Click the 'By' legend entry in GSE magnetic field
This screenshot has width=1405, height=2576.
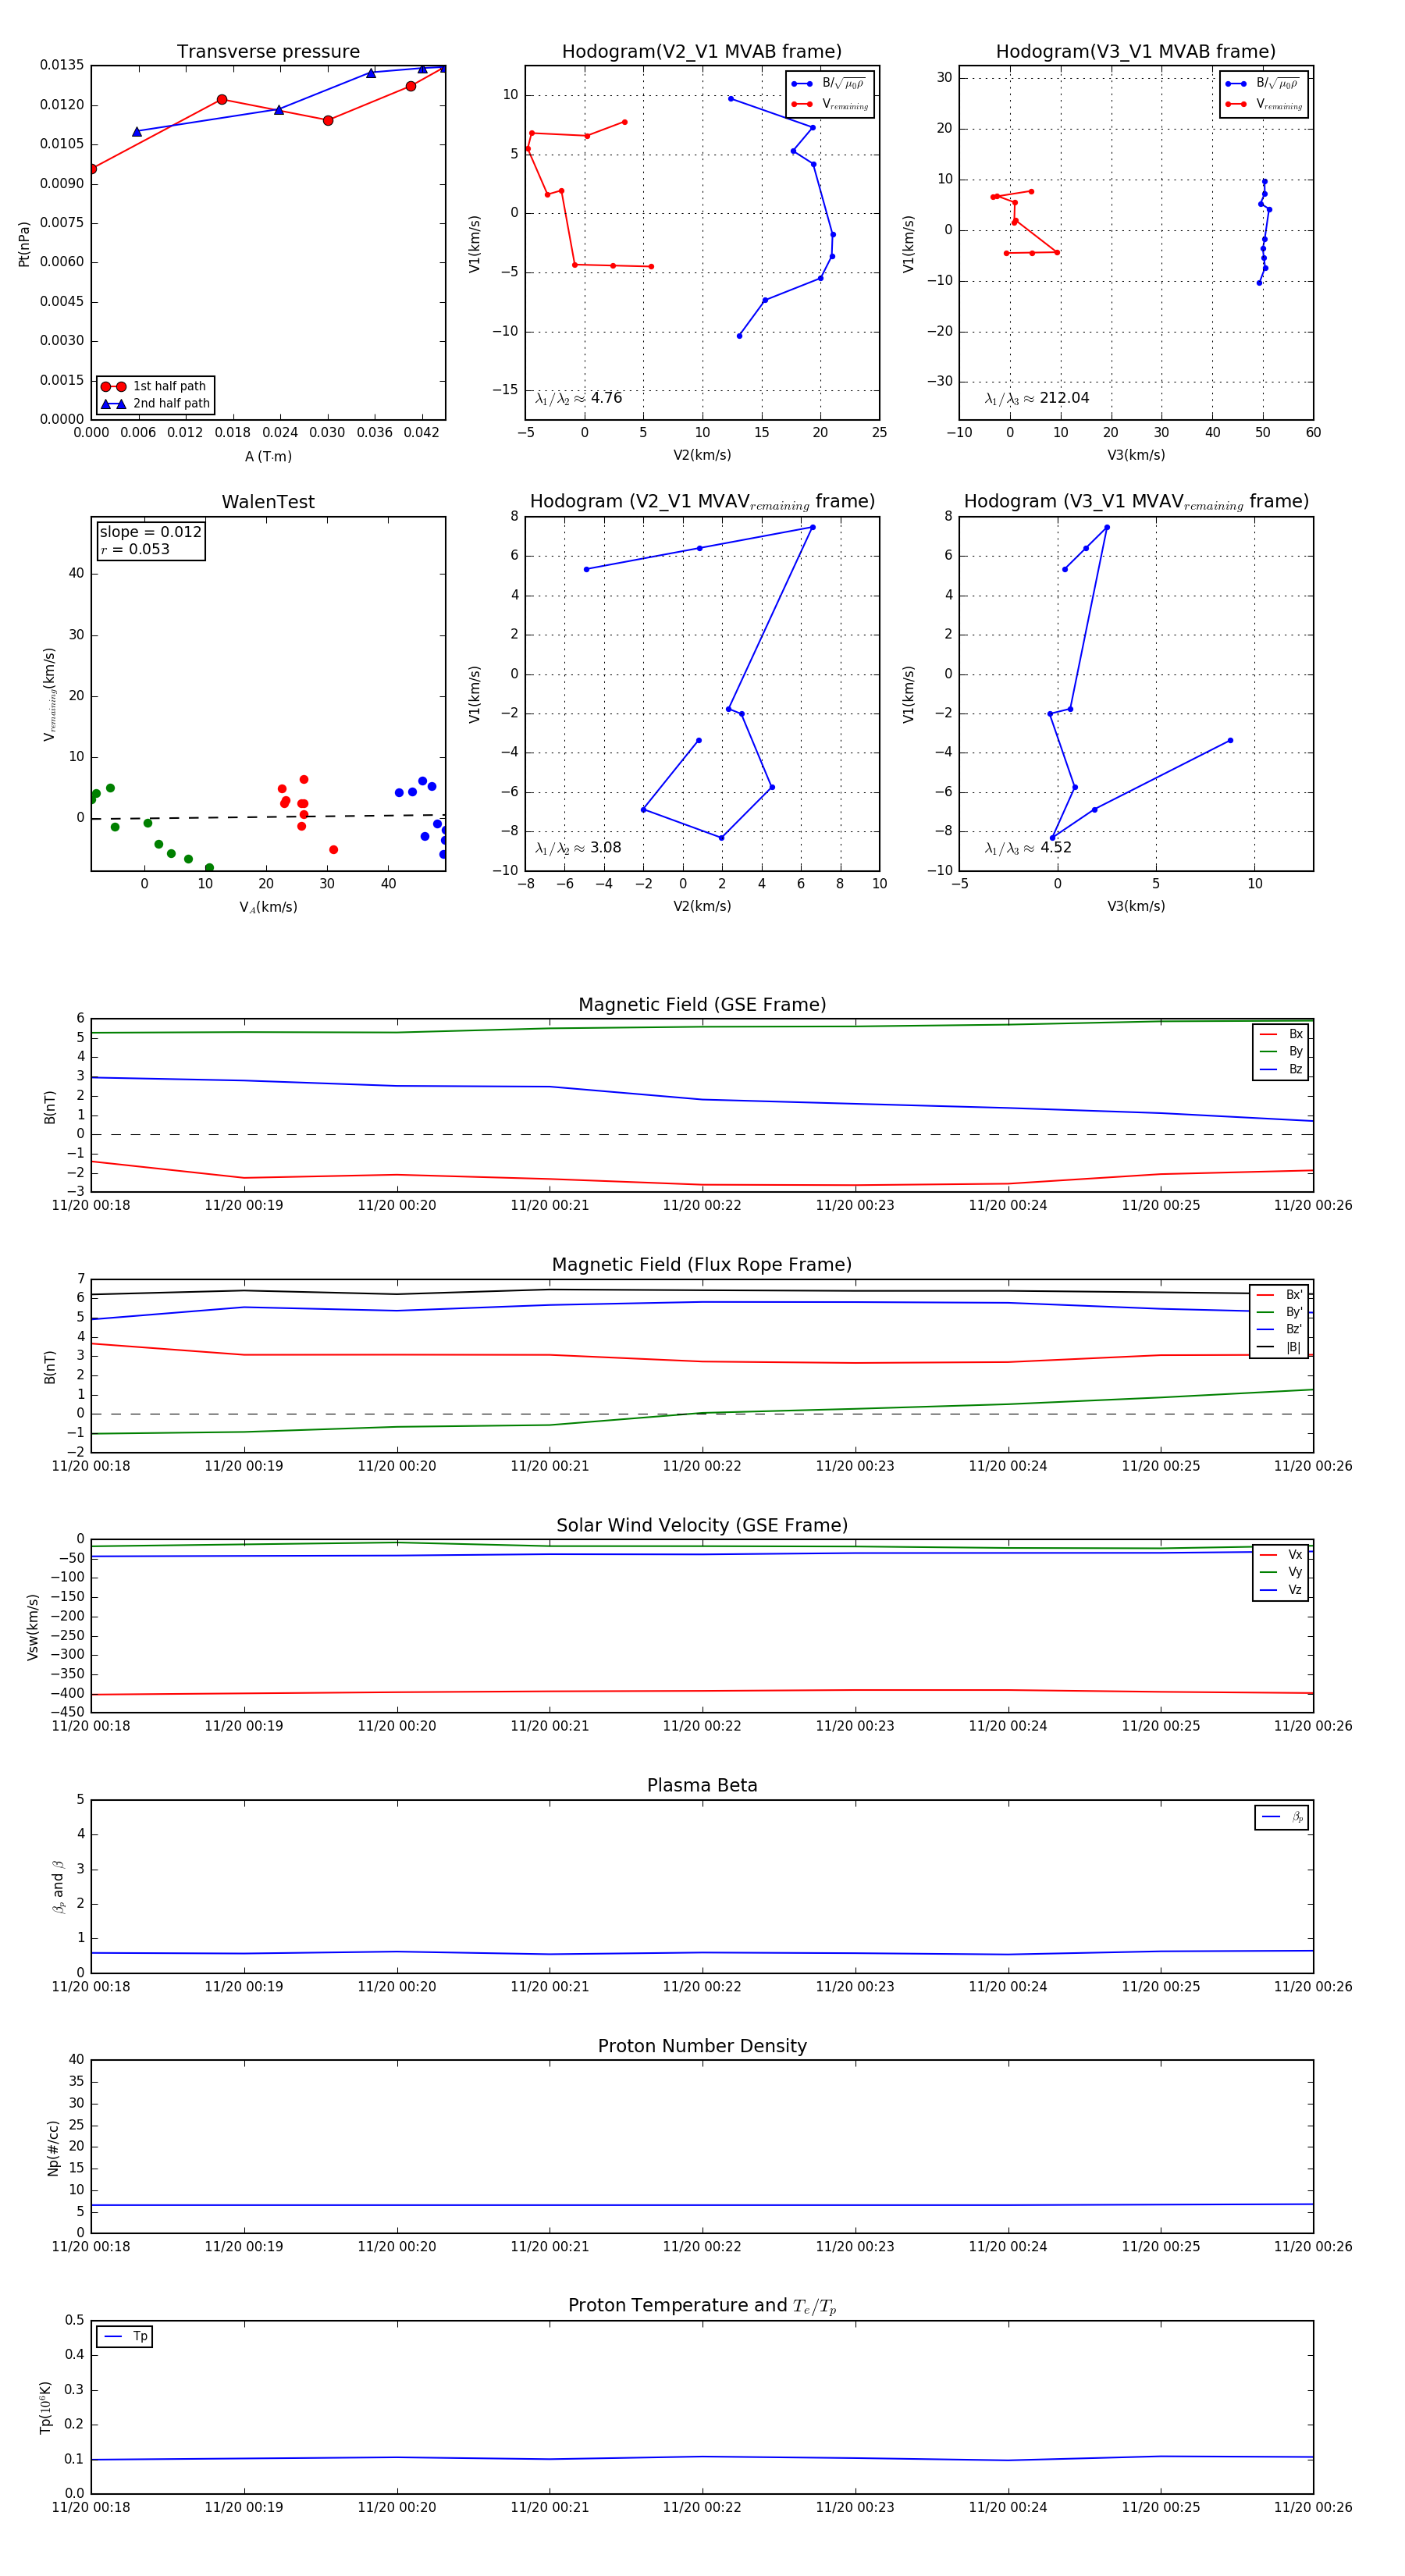pyautogui.click(x=1281, y=1051)
